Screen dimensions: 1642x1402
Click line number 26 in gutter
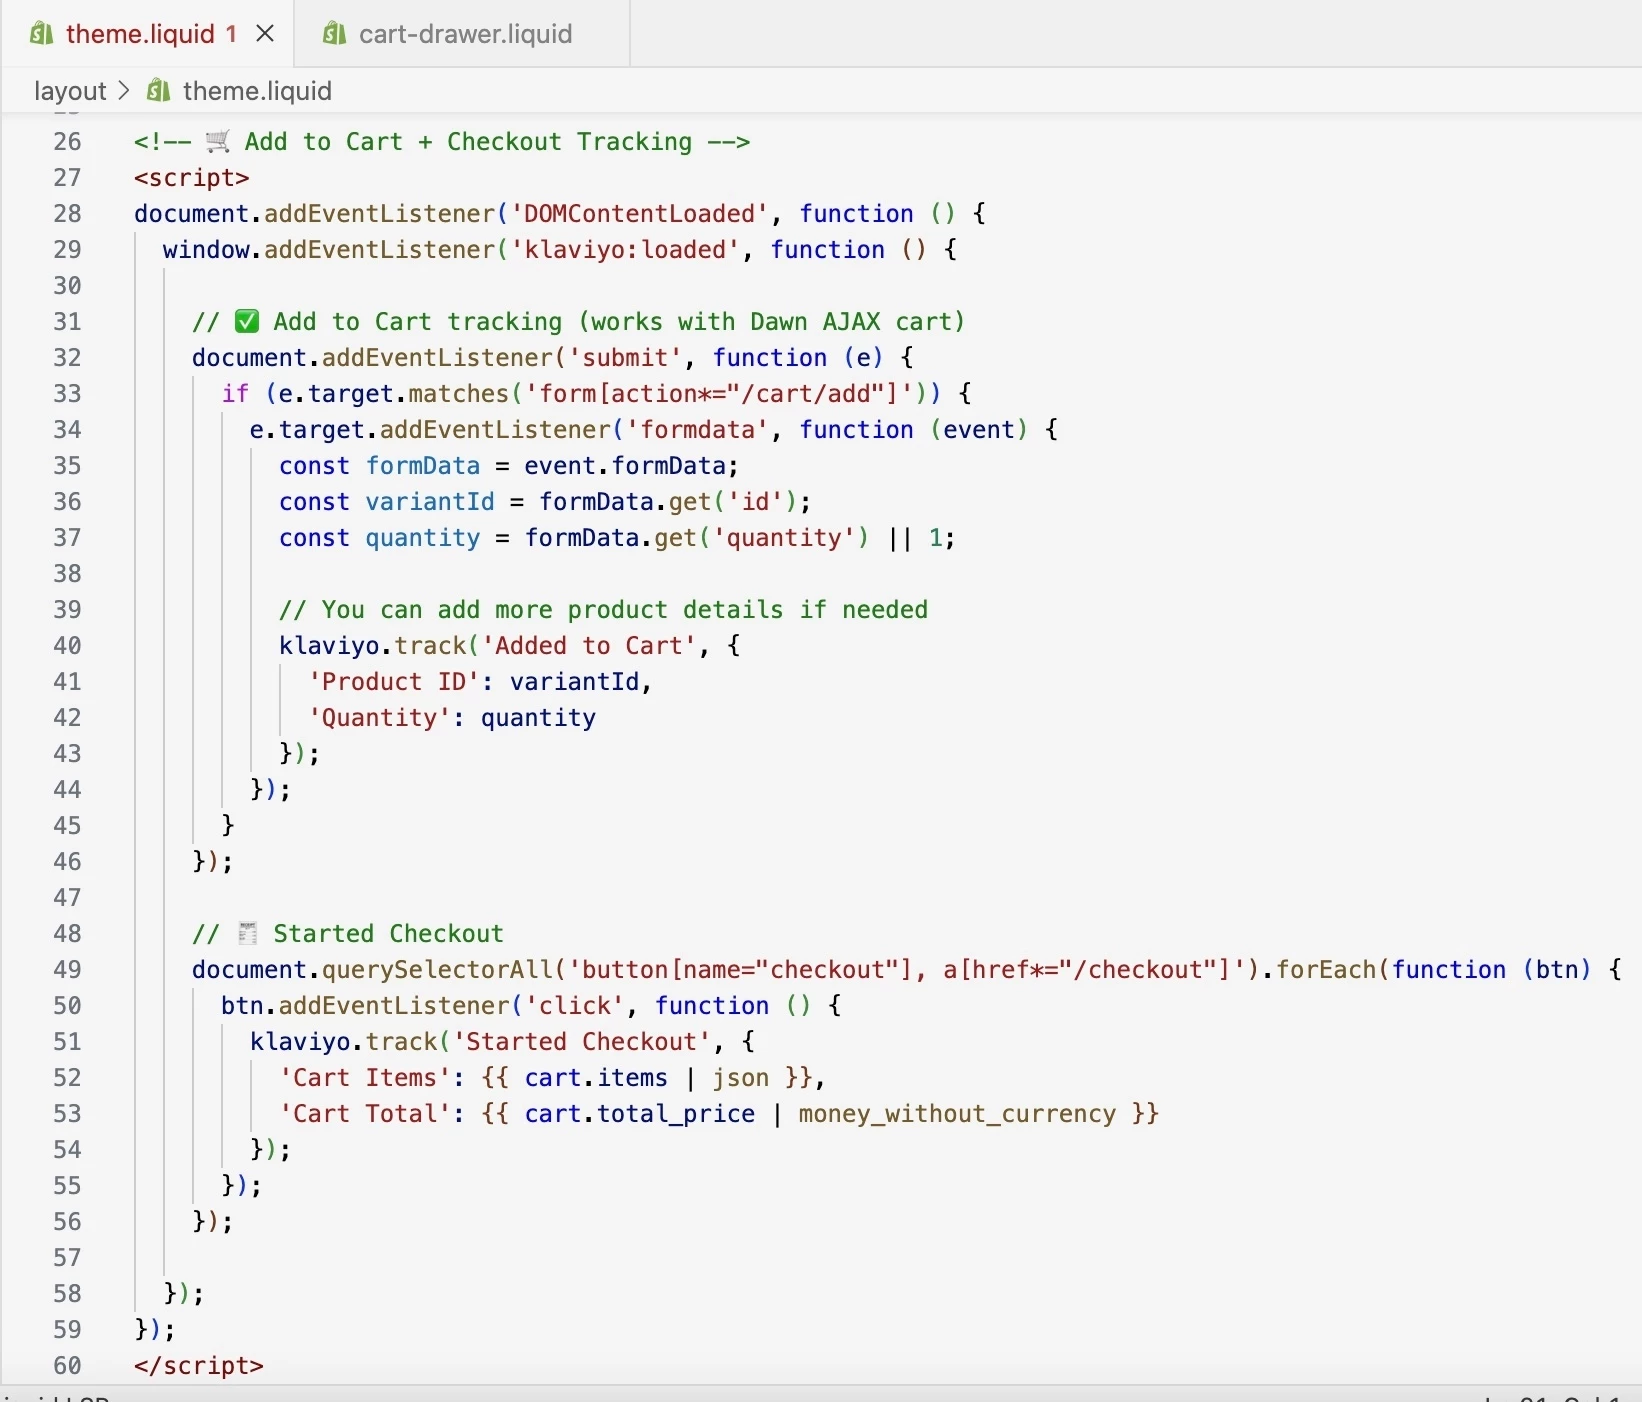click(x=67, y=142)
